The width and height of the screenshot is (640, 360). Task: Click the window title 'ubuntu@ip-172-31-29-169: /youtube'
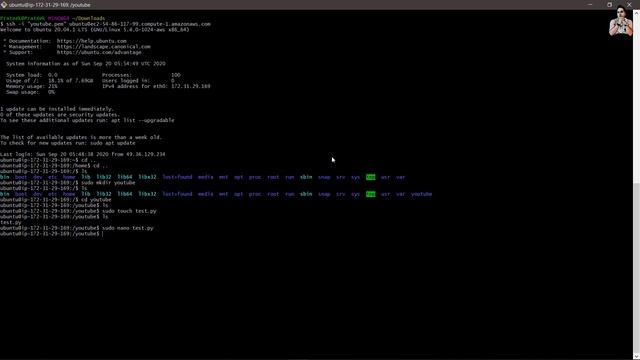[x=50, y=5]
